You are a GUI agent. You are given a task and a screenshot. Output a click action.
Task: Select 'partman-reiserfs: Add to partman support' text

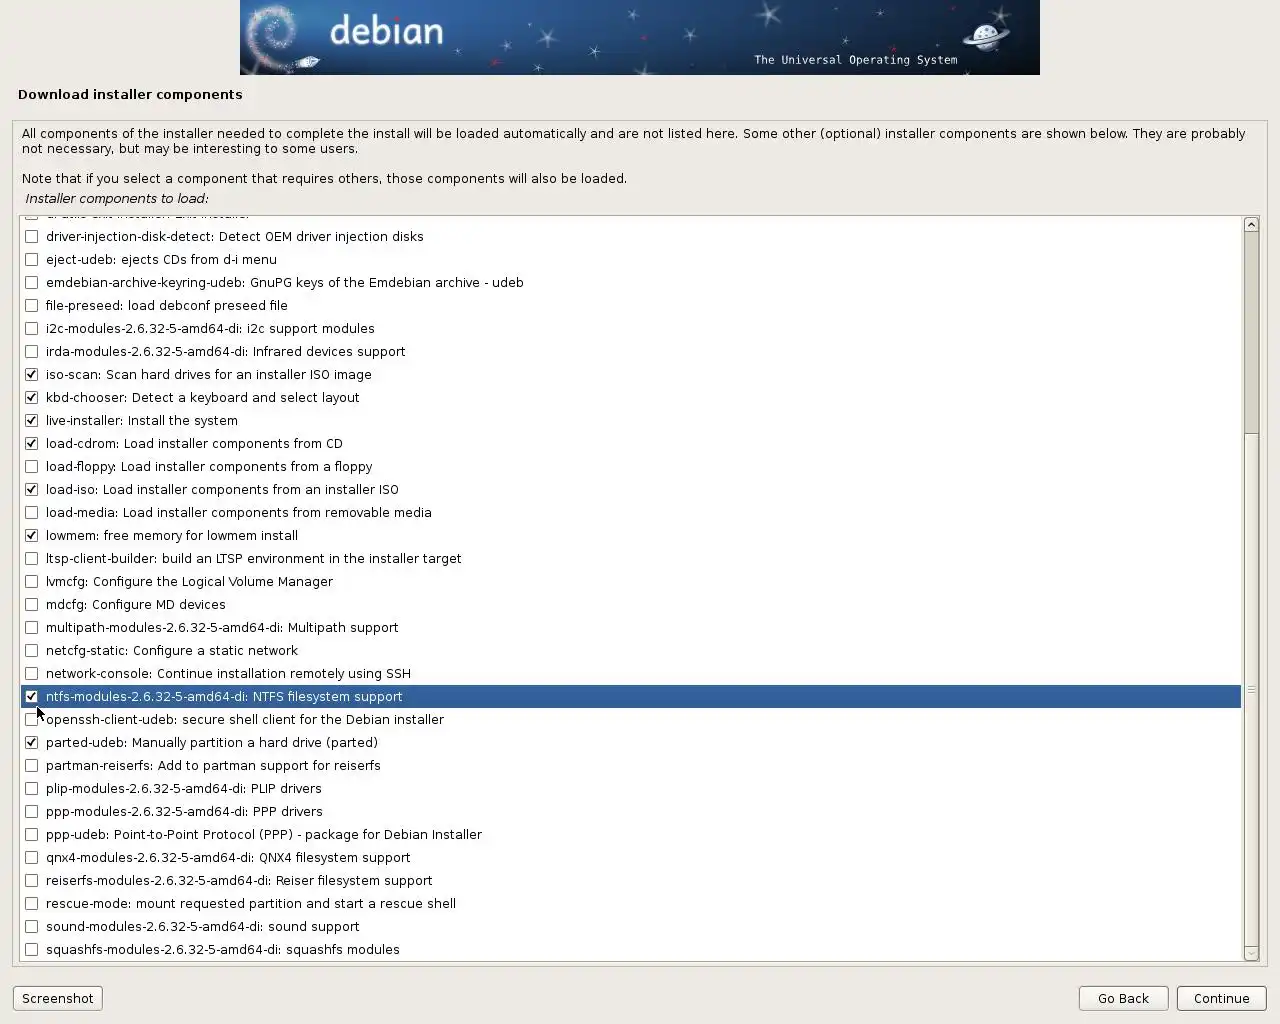tap(213, 766)
